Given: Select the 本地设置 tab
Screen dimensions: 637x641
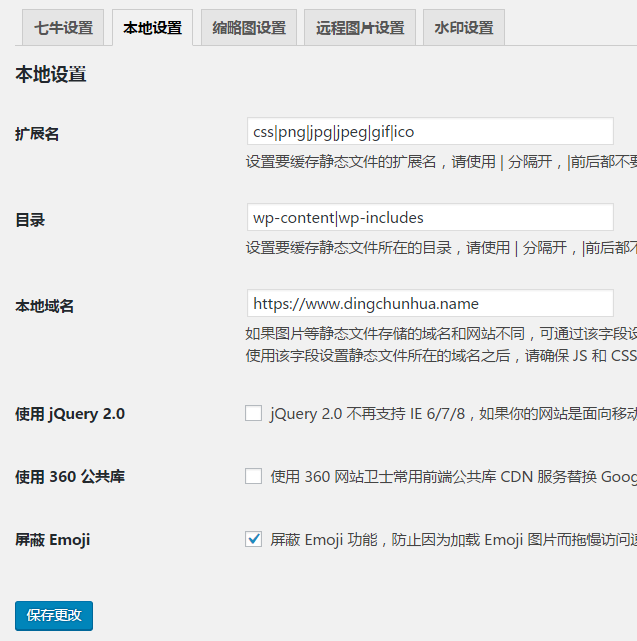Looking at the screenshot, I should click(153, 28).
